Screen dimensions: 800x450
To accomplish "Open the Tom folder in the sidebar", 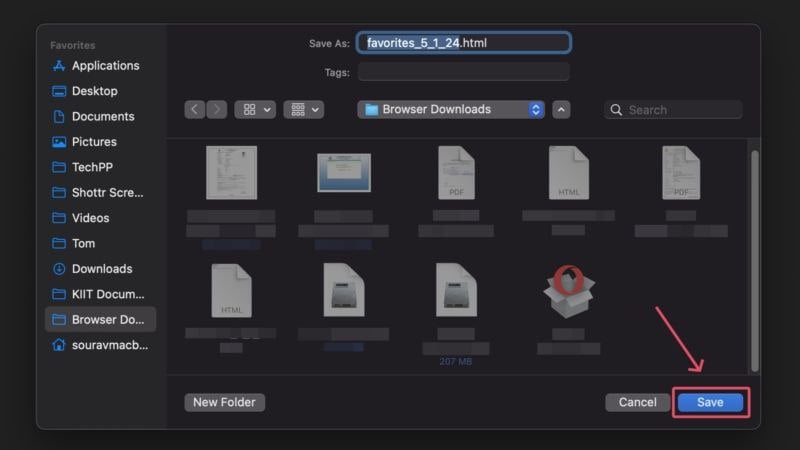I will pos(100,243).
